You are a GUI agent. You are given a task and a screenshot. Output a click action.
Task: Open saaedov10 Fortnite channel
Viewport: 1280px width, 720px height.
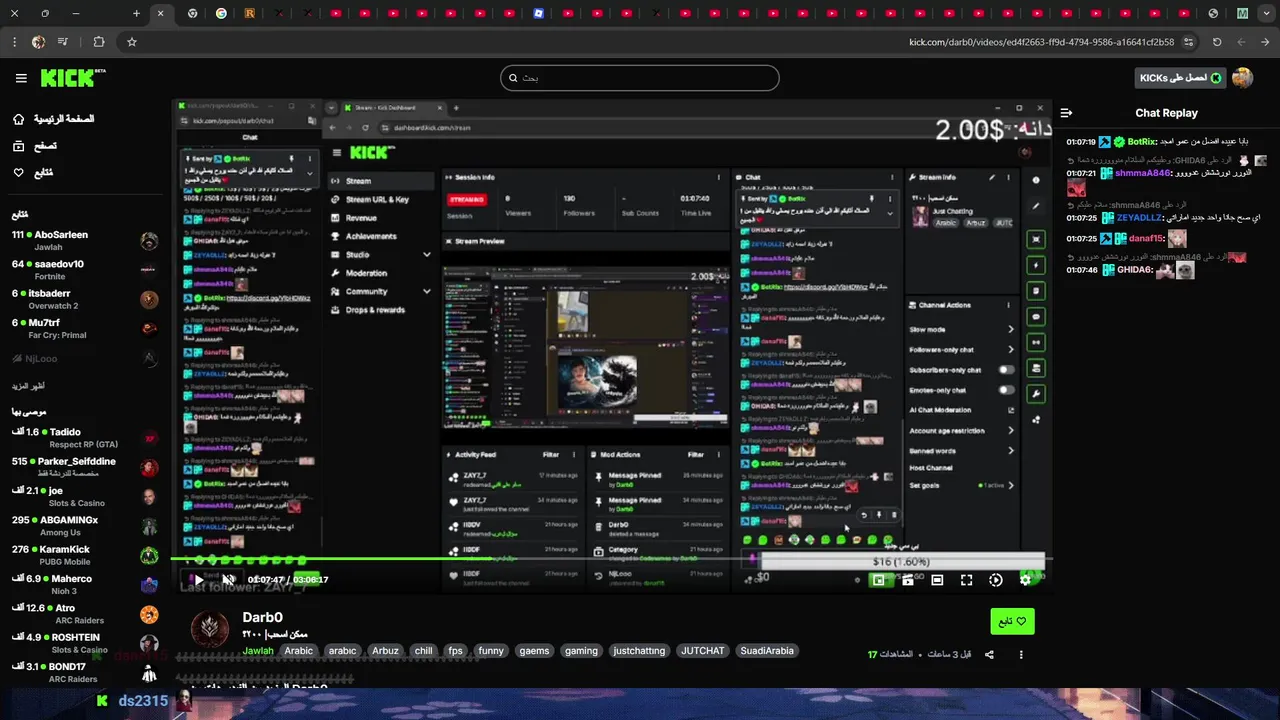click(x=85, y=270)
